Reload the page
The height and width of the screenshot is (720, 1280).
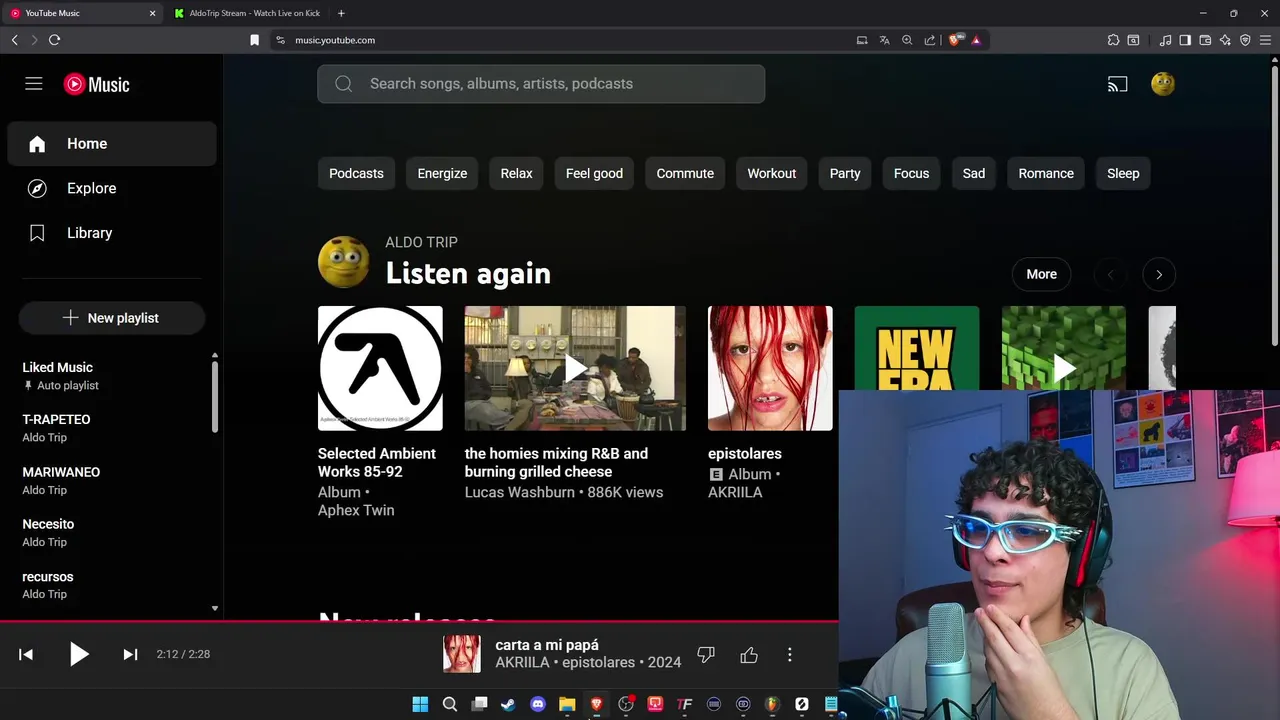(x=54, y=40)
